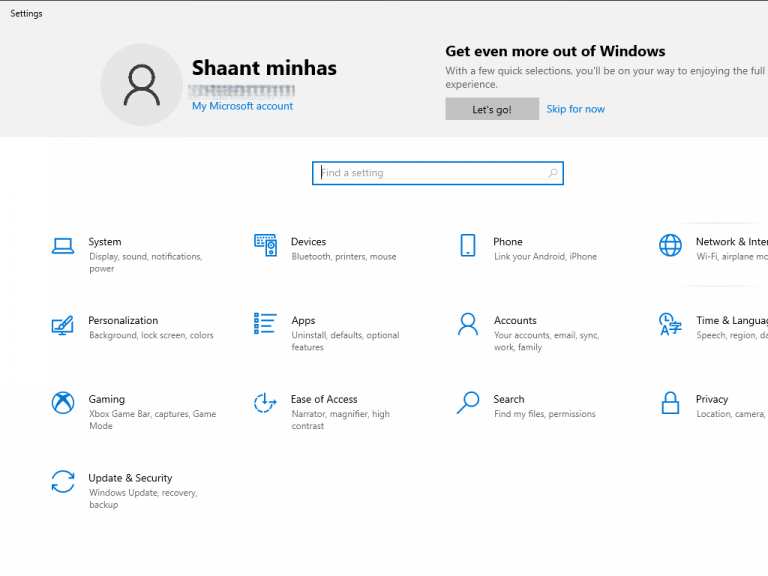Click the 'Get even more out of Windows' heading
The image size is (768, 576).
[x=555, y=51]
